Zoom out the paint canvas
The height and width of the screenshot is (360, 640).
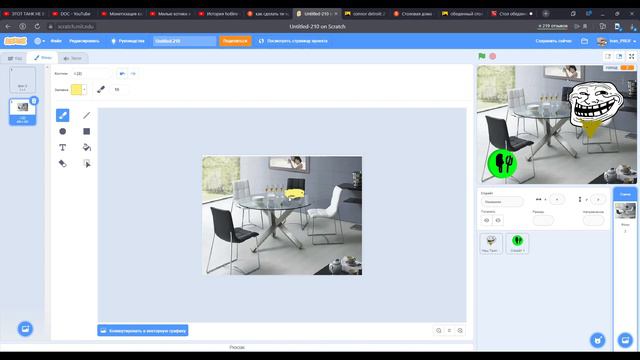coord(439,331)
